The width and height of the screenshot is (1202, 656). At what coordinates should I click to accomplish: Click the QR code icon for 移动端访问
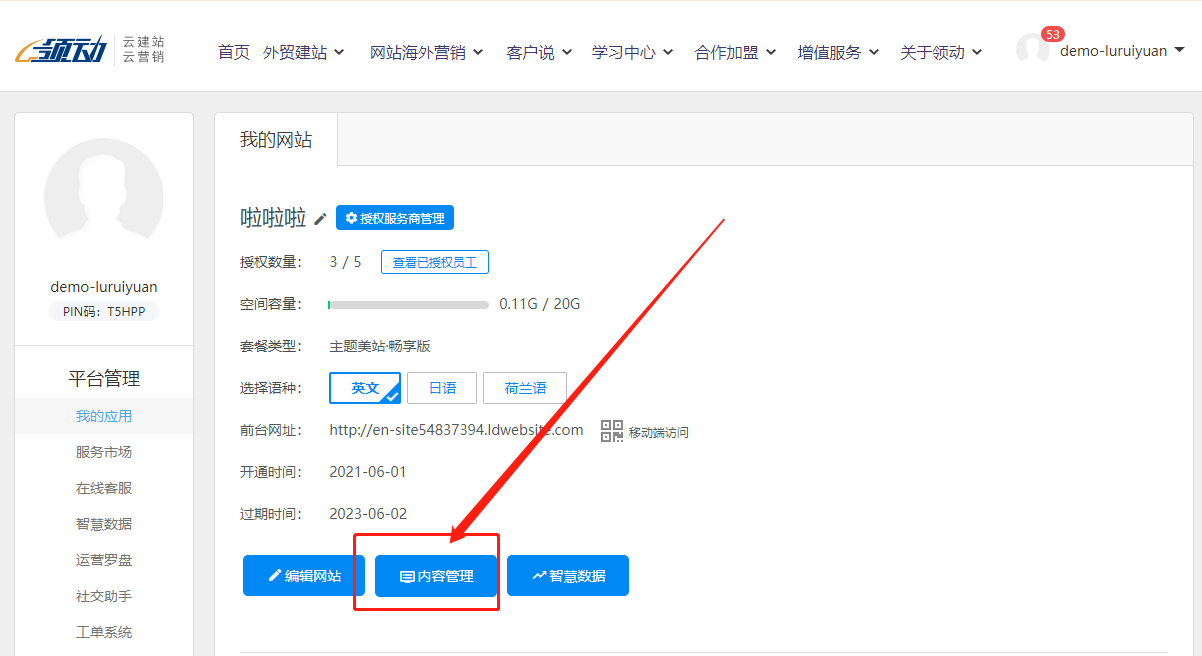pos(611,430)
